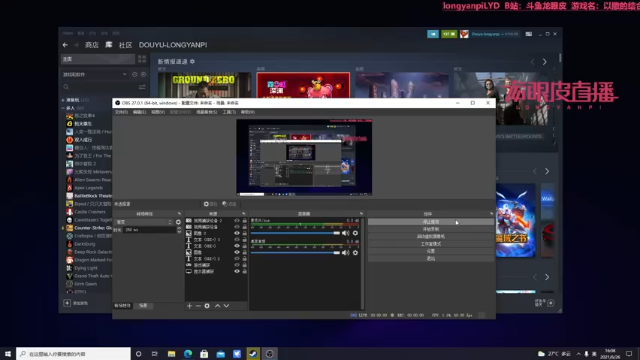Open Steam from the Windows taskbar

253,354
